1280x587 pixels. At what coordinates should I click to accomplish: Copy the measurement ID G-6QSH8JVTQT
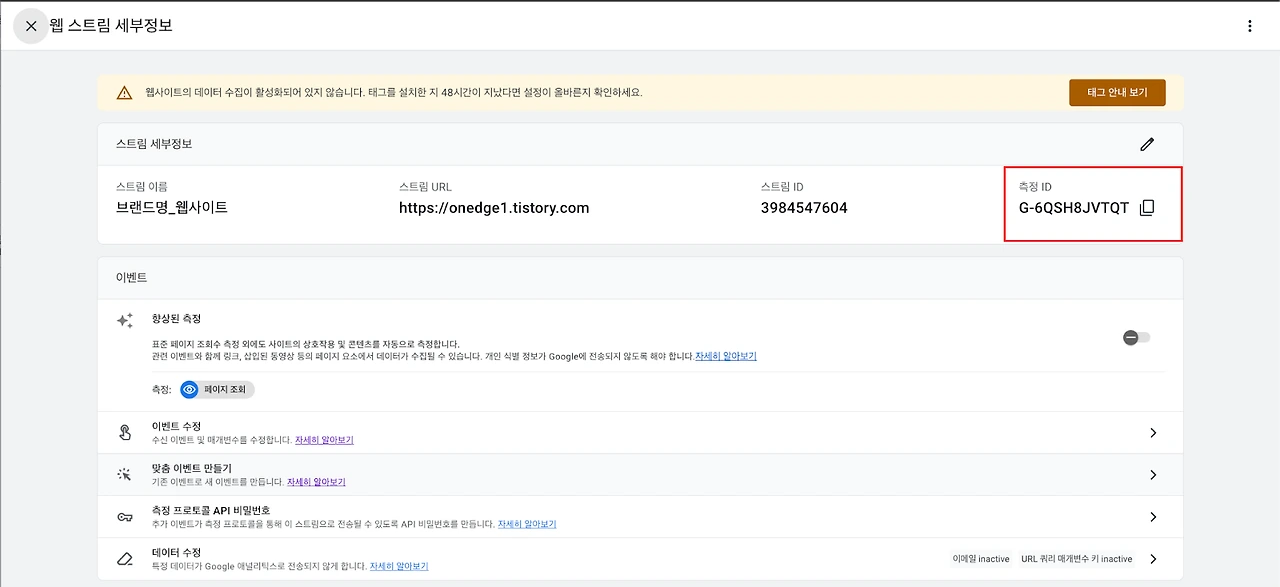[1147, 207]
